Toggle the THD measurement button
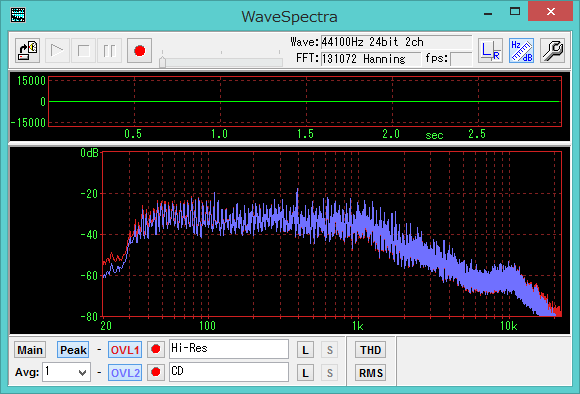 [370, 350]
